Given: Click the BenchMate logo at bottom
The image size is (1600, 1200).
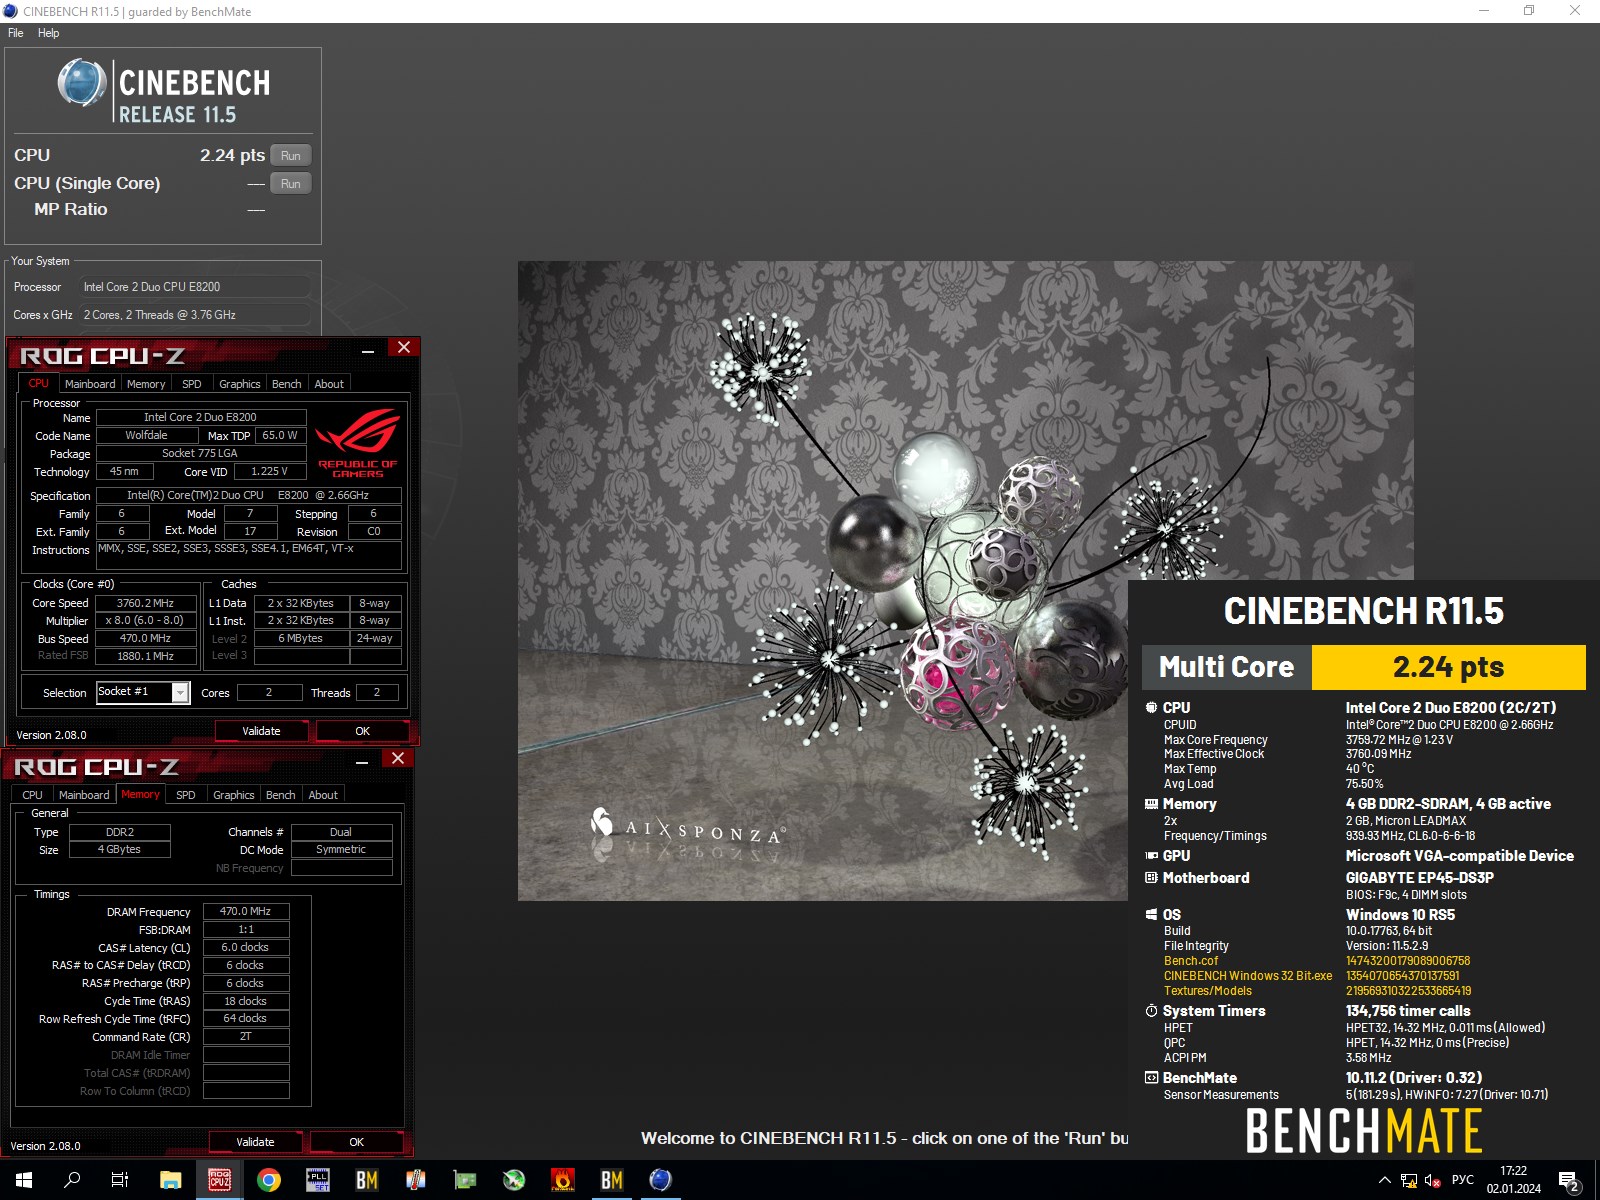Looking at the screenshot, I should pyautogui.click(x=1364, y=1131).
